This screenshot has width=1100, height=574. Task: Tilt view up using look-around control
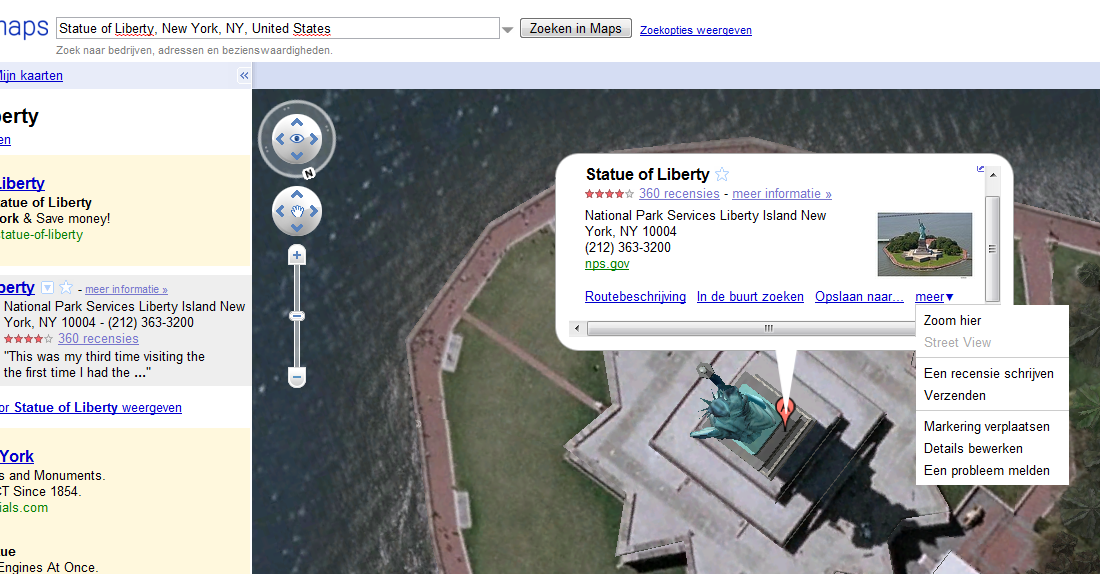tap(297, 122)
